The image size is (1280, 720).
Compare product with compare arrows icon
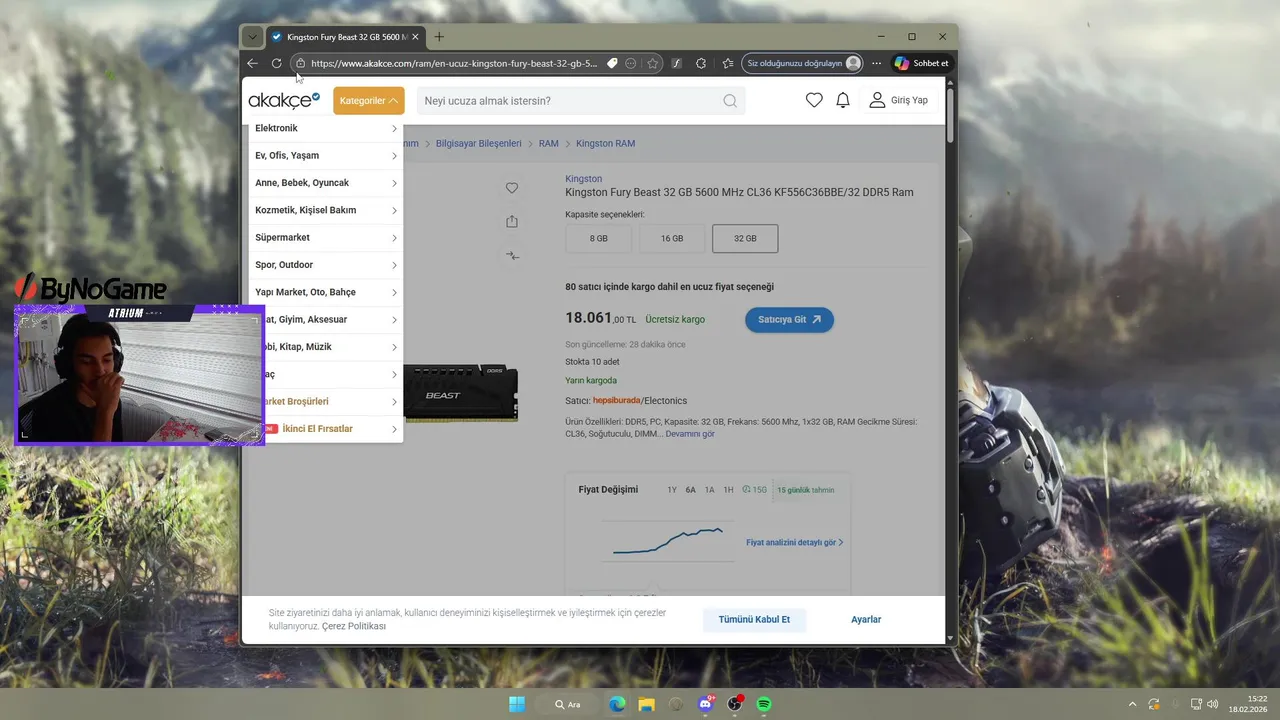click(x=512, y=255)
